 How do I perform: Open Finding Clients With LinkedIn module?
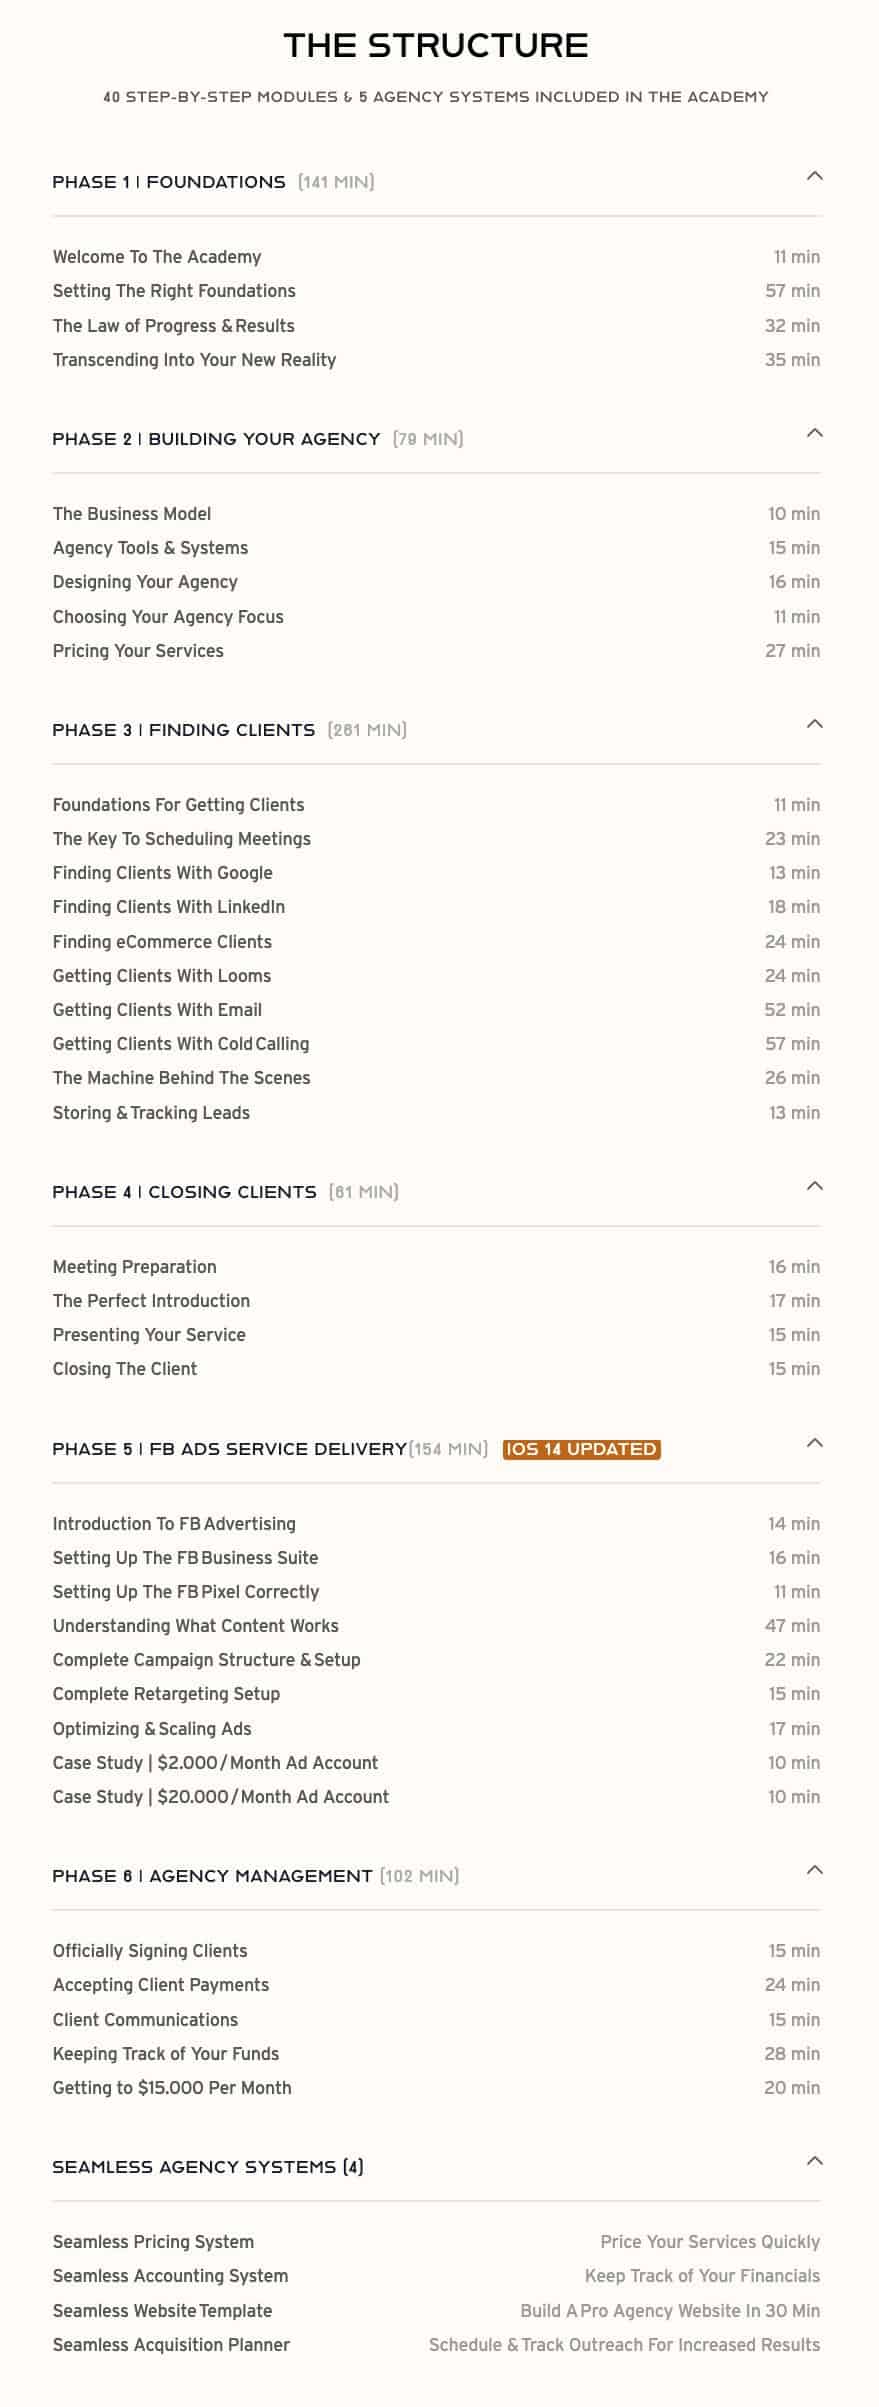169,907
